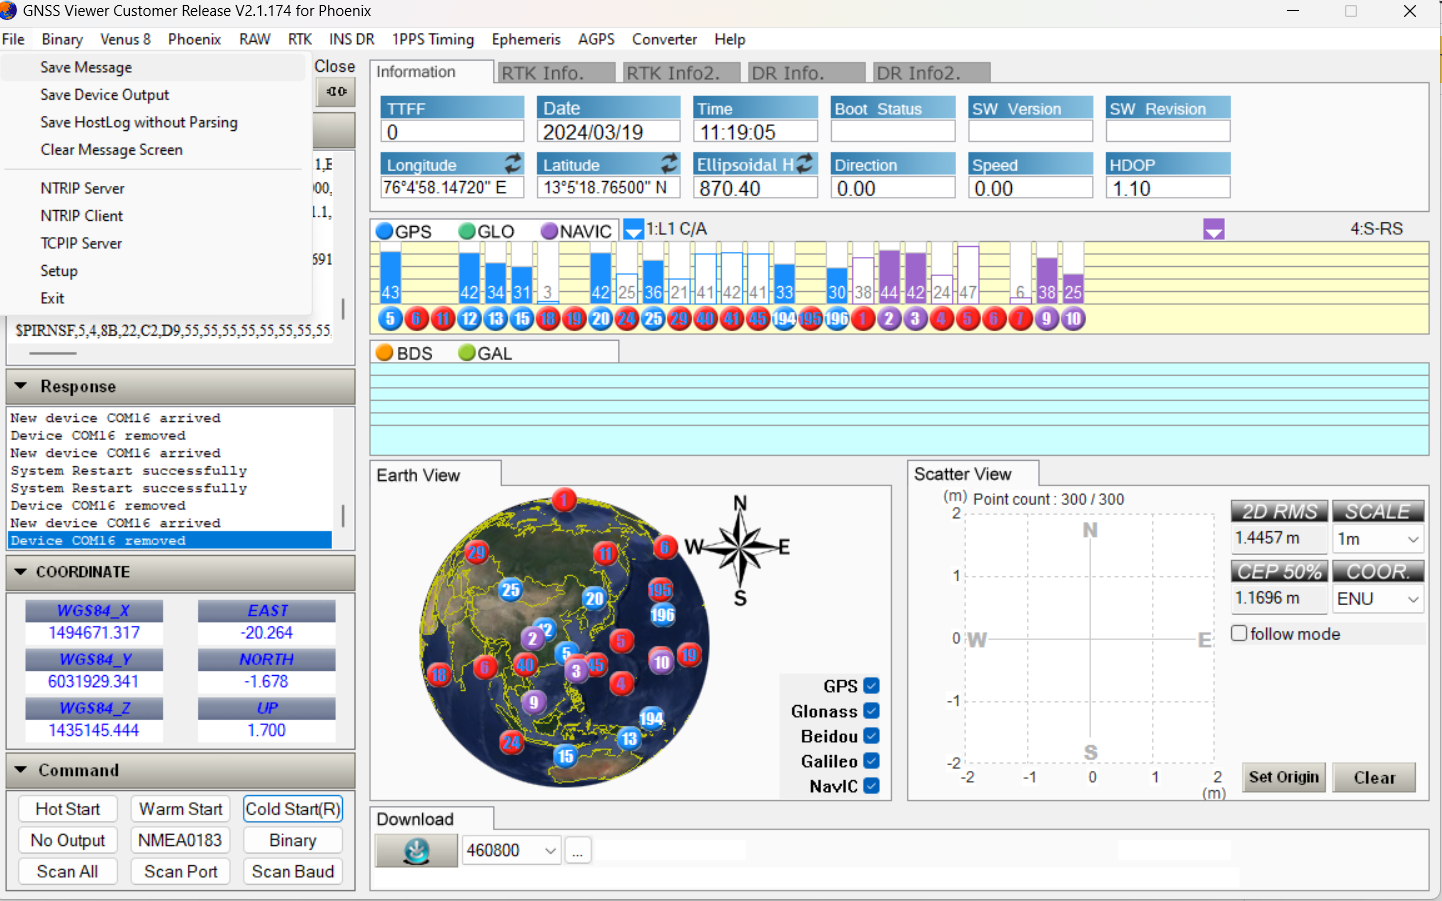Disable the Galileo satellites checkbox

click(x=871, y=761)
